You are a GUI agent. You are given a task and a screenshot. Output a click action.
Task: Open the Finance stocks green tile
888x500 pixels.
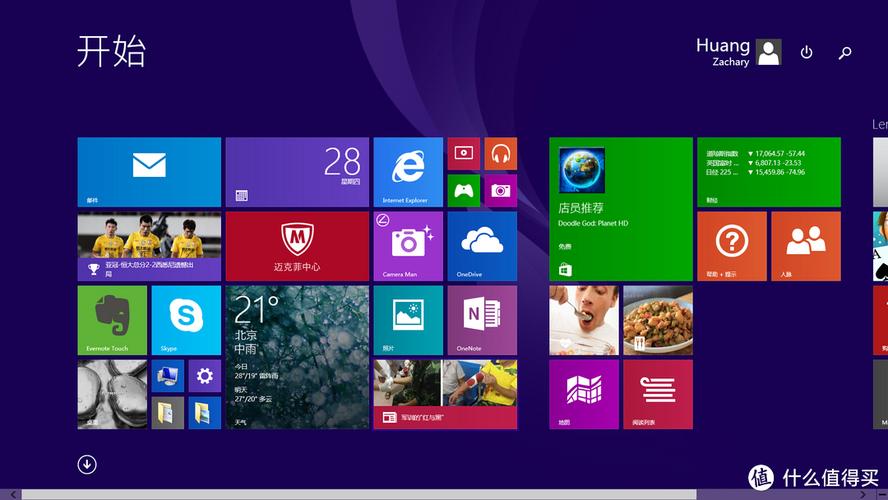[769, 172]
